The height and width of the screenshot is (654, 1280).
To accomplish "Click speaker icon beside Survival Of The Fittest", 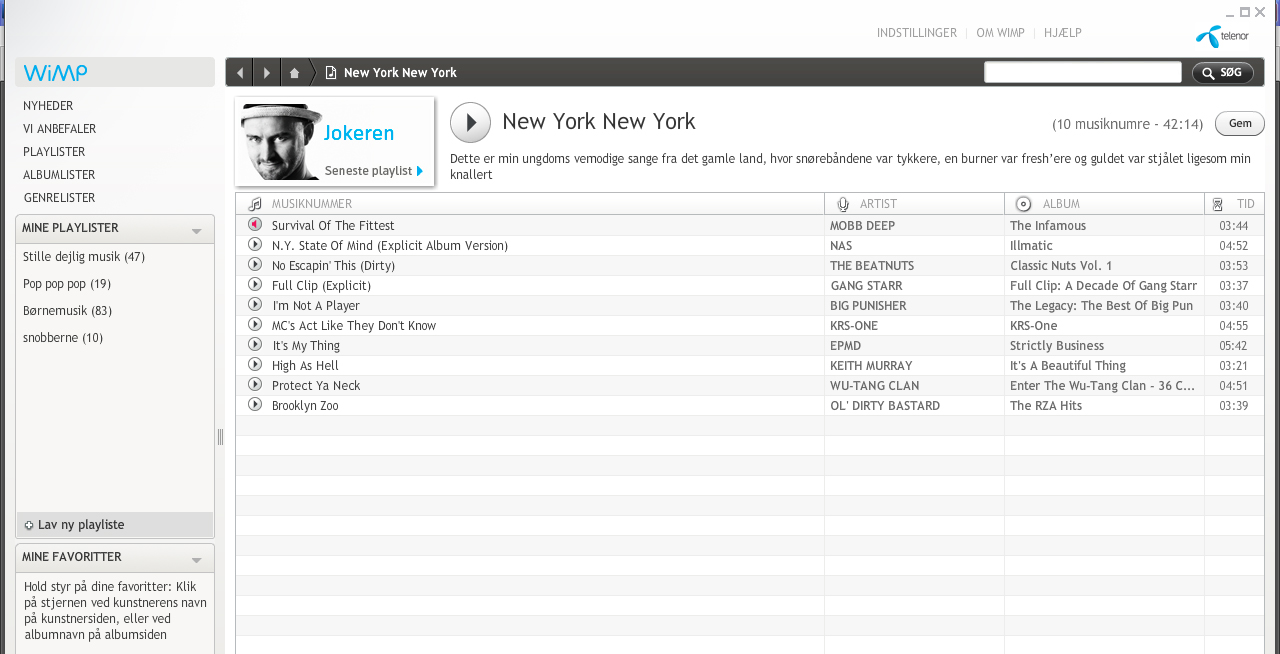I will click(255, 225).
